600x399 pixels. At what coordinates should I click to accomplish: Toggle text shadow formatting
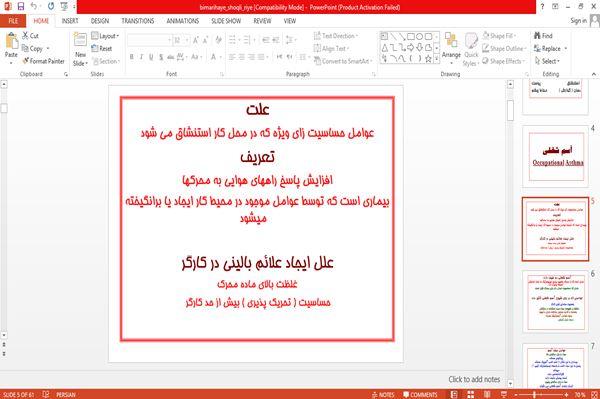point(161,57)
